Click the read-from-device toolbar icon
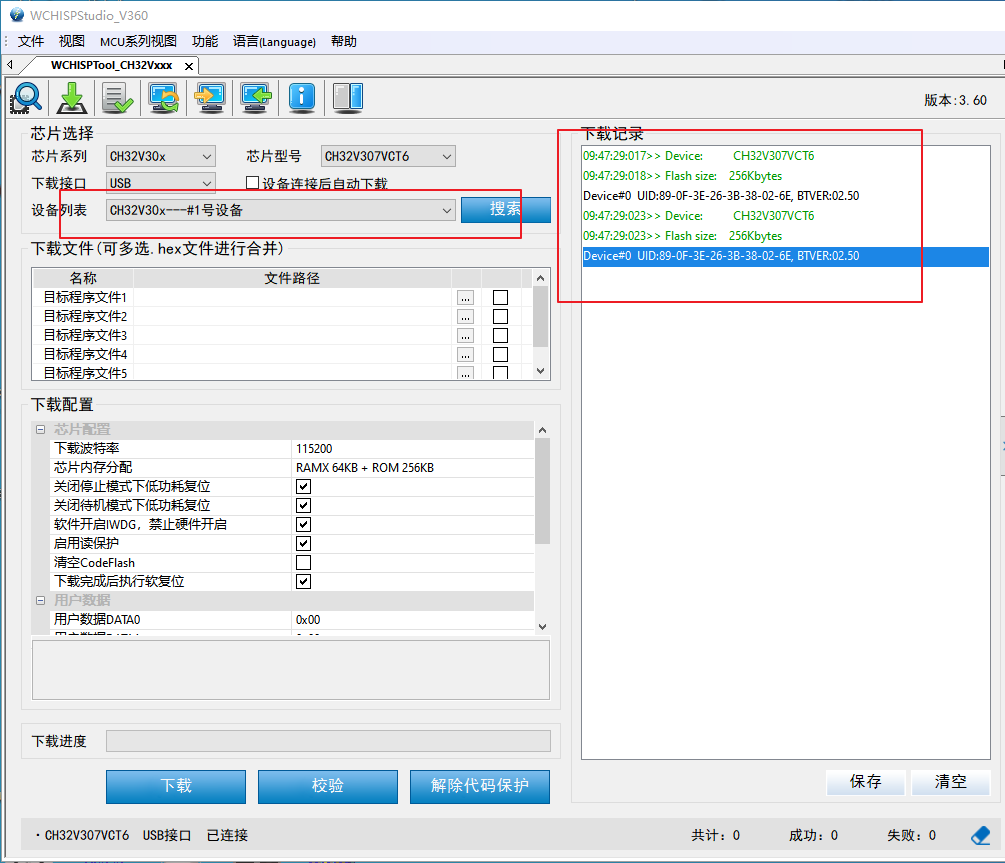Screen dimensions: 1005x863 [255, 97]
